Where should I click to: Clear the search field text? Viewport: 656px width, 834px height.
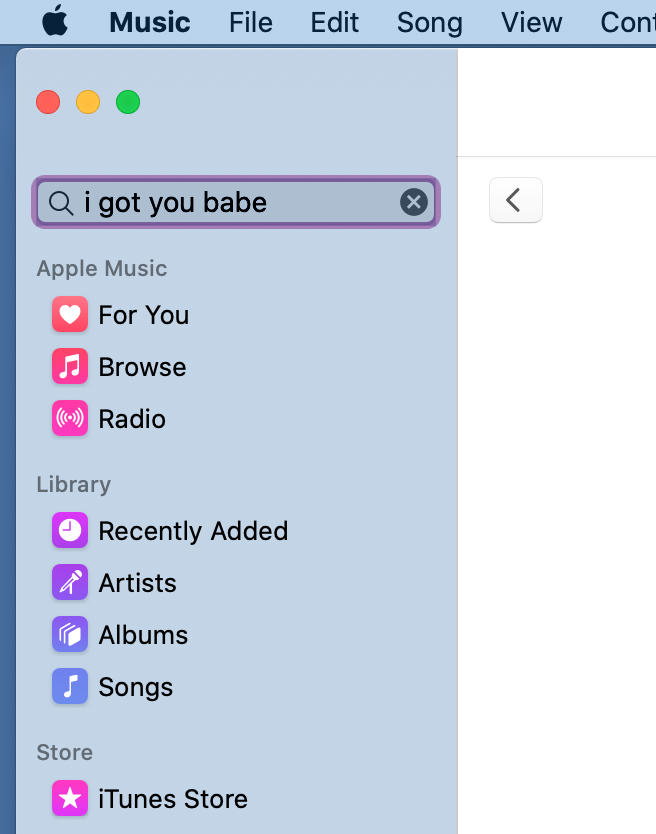coord(414,203)
